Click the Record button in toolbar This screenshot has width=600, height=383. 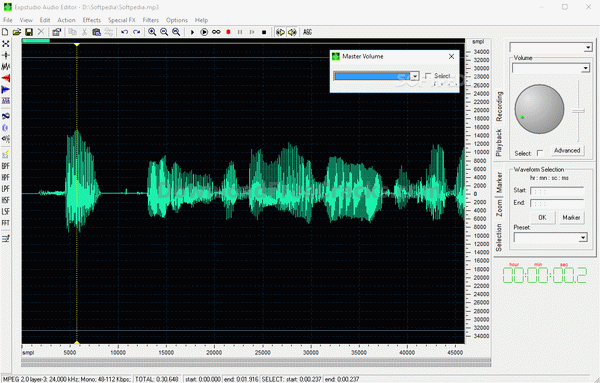tap(228, 32)
